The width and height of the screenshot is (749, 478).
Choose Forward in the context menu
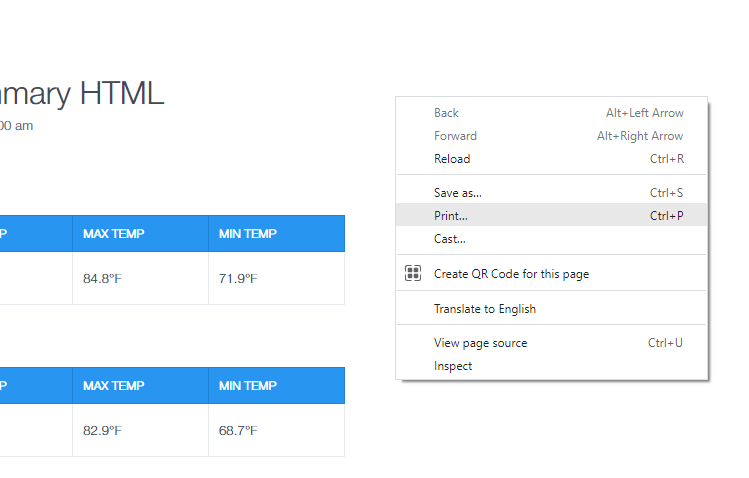455,136
